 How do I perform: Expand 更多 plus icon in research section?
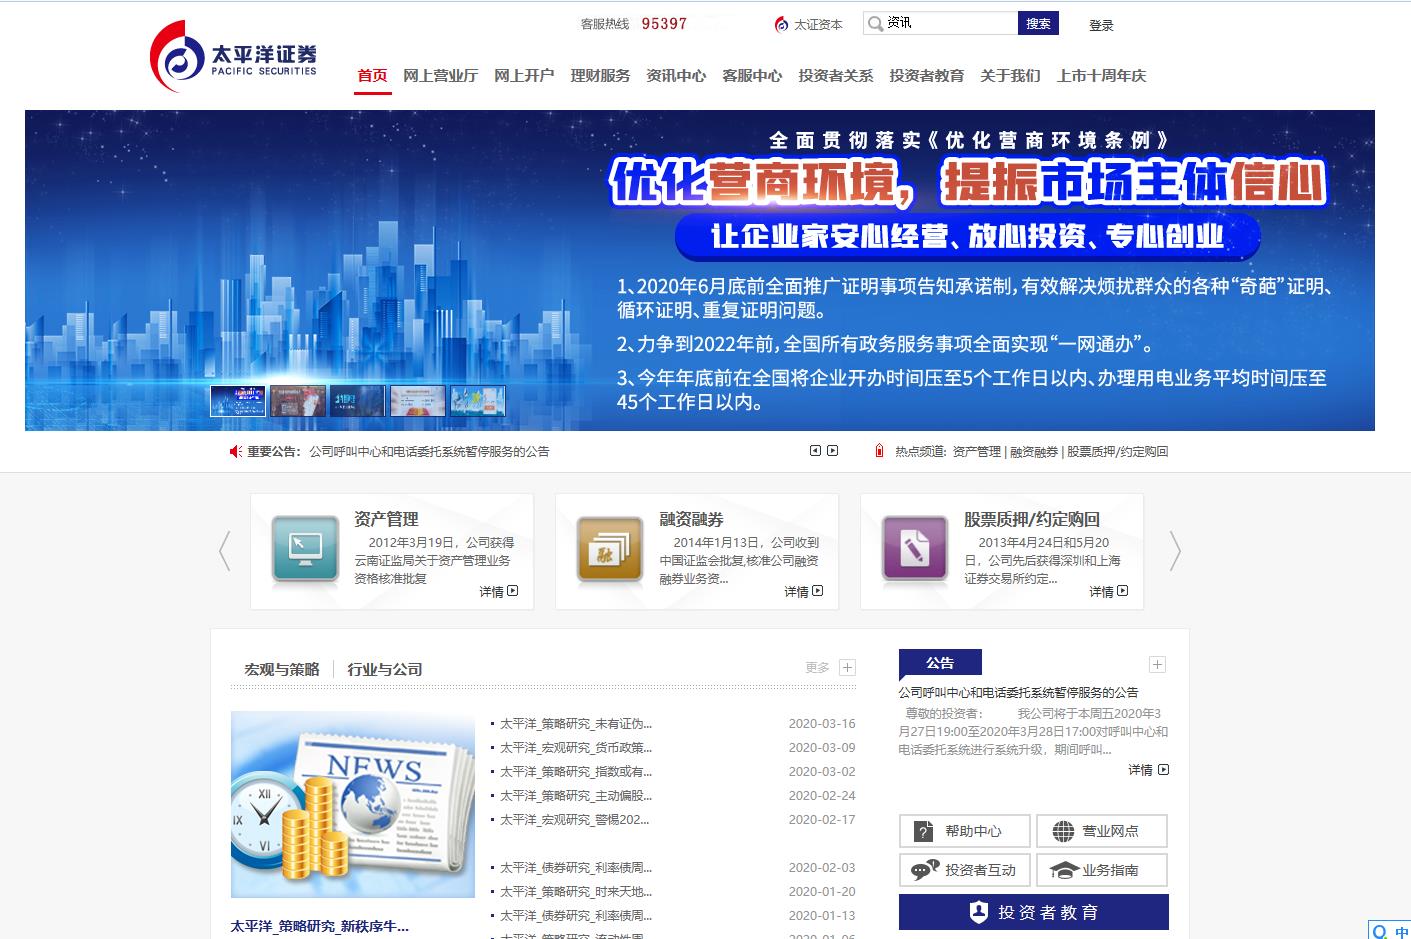coord(847,667)
